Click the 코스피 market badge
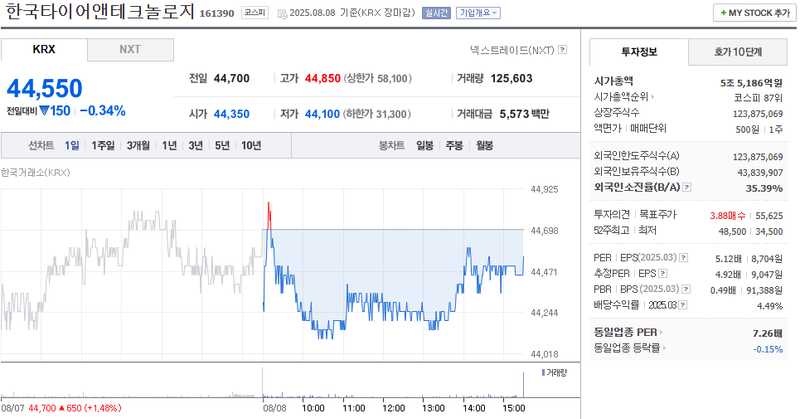Viewport: 800px width, 419px height. pos(255,13)
